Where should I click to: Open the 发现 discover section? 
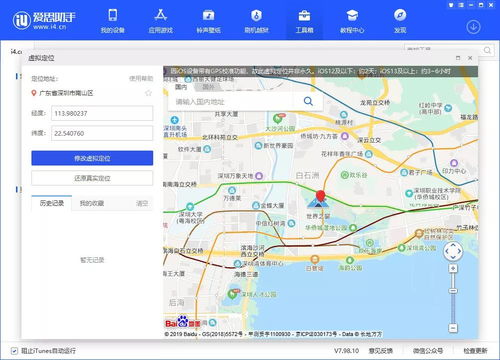pyautogui.click(x=400, y=21)
